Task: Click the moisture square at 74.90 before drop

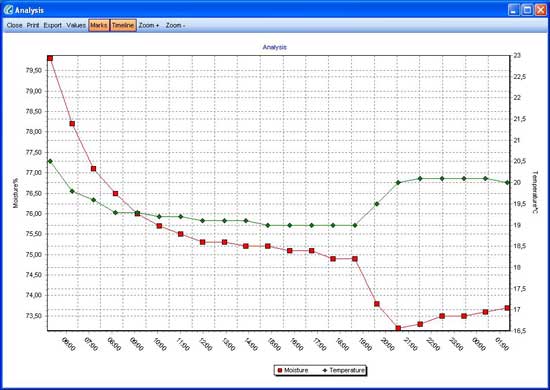Action: click(x=355, y=259)
